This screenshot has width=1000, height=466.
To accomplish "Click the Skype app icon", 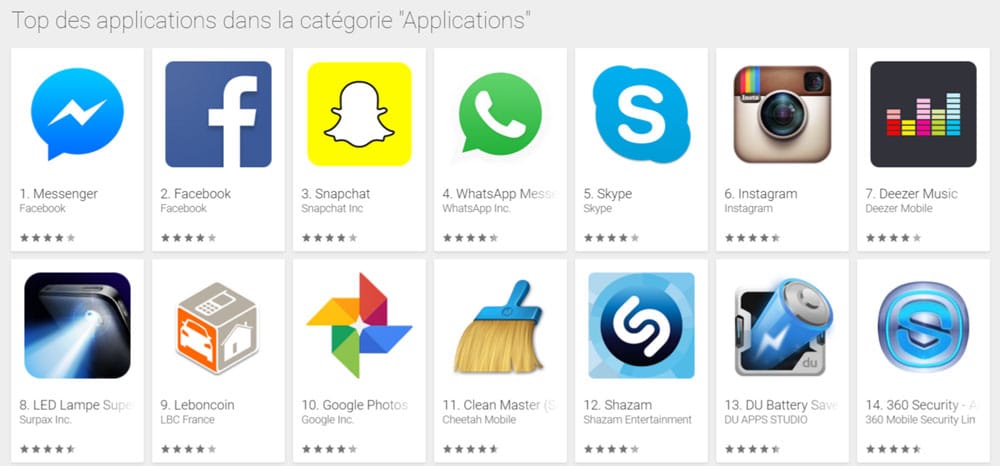I will click(641, 114).
